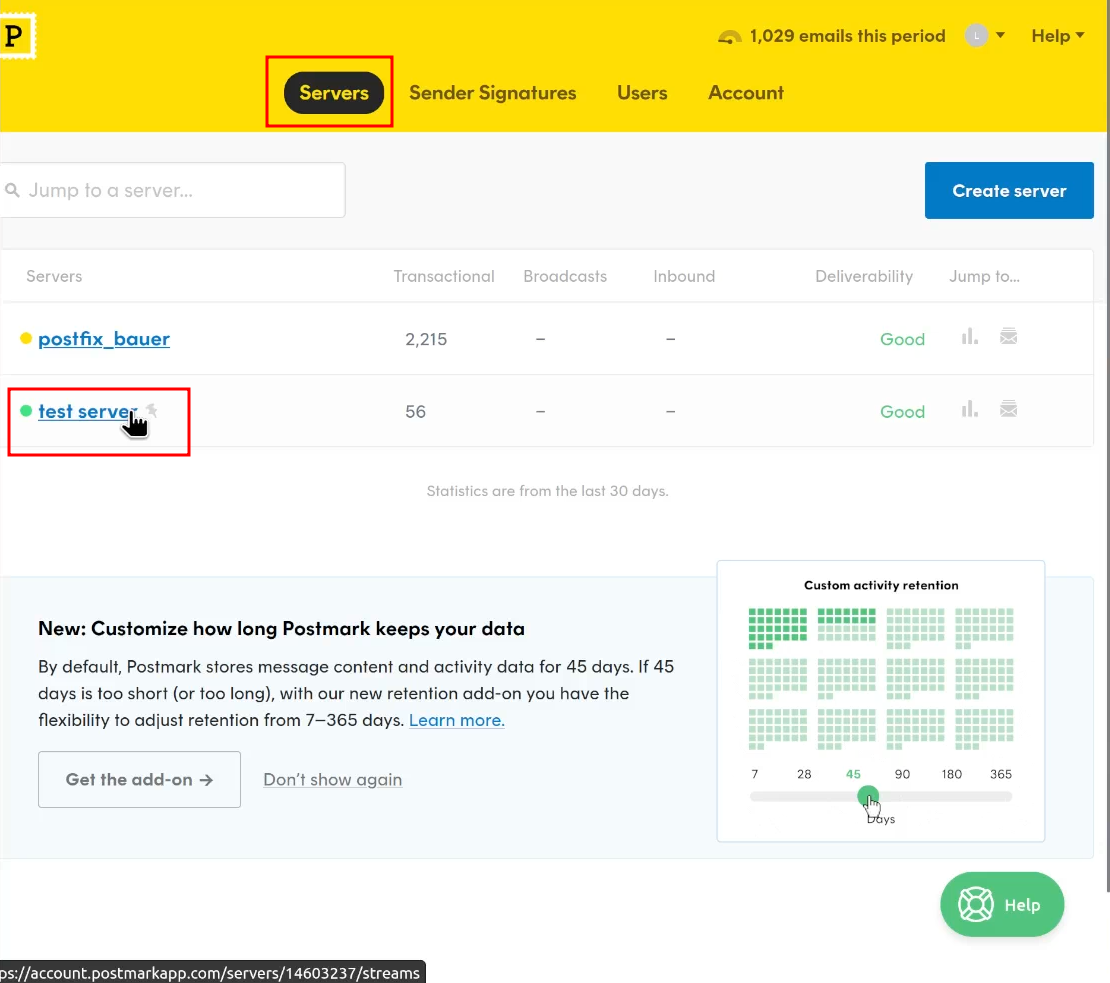The image size is (1110, 983).
Task: Open the user avatar account menu
Action: 985,35
